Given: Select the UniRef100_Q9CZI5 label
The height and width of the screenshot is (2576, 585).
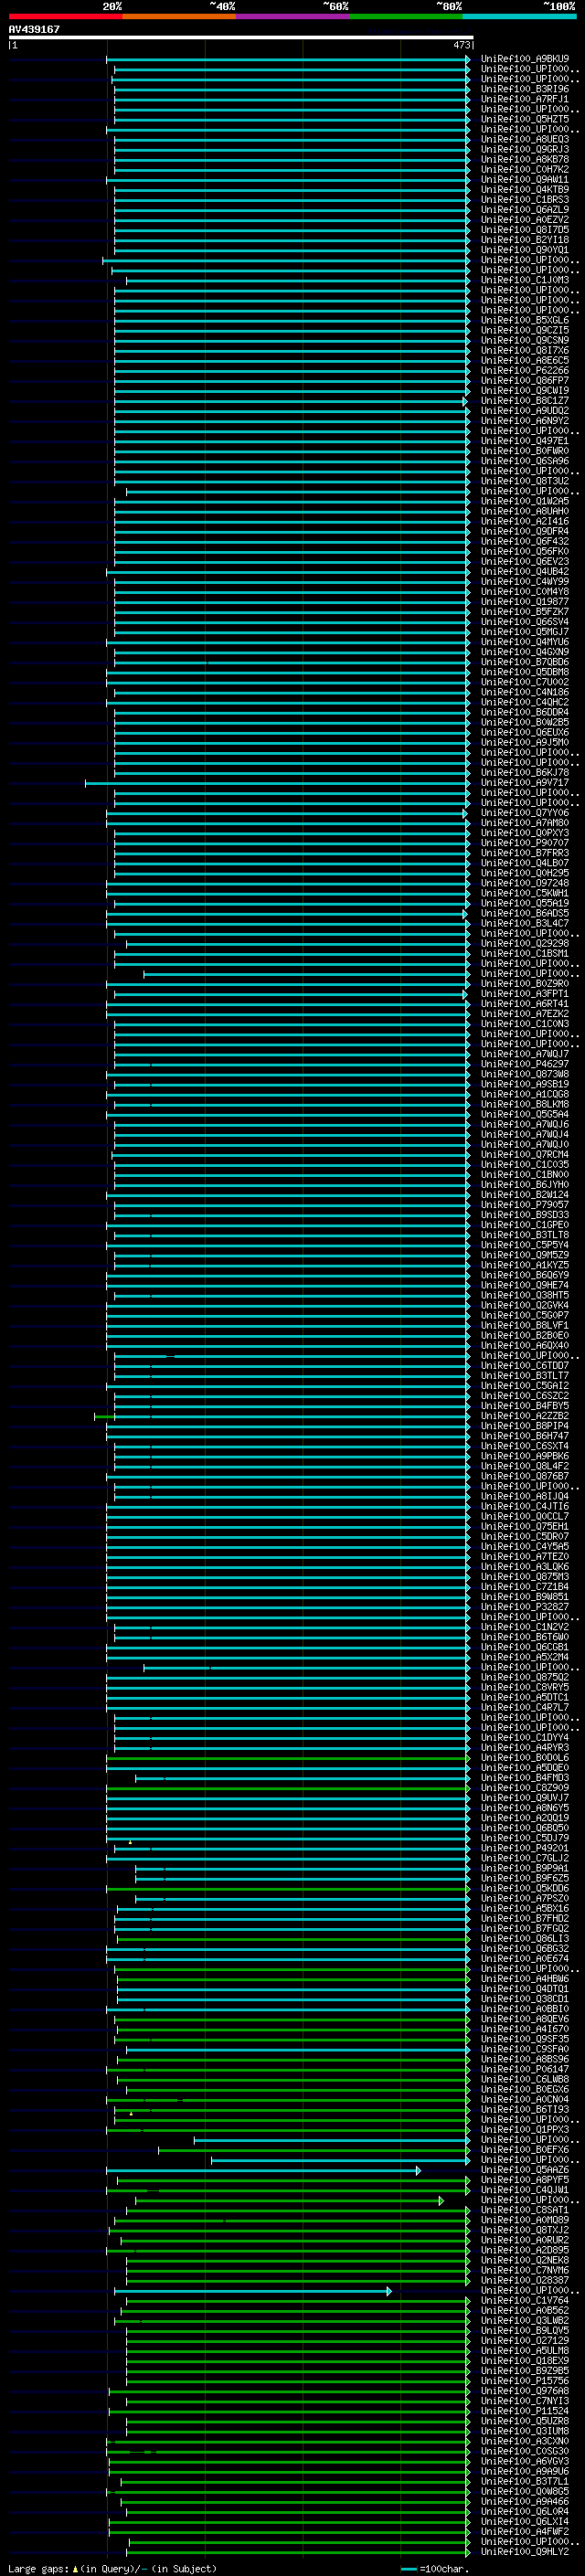Looking at the screenshot, I should coord(525,330).
